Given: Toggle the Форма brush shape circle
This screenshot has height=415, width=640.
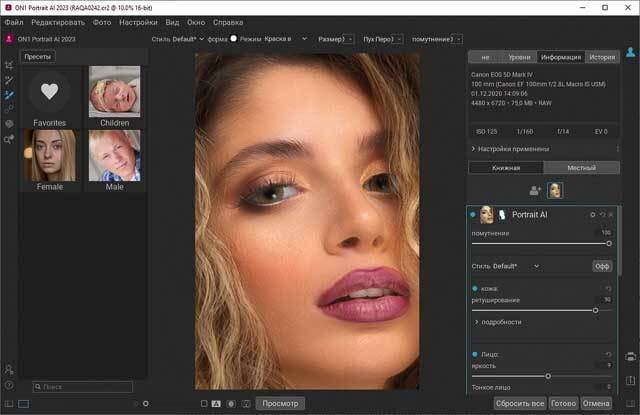Looking at the screenshot, I should 233,38.
